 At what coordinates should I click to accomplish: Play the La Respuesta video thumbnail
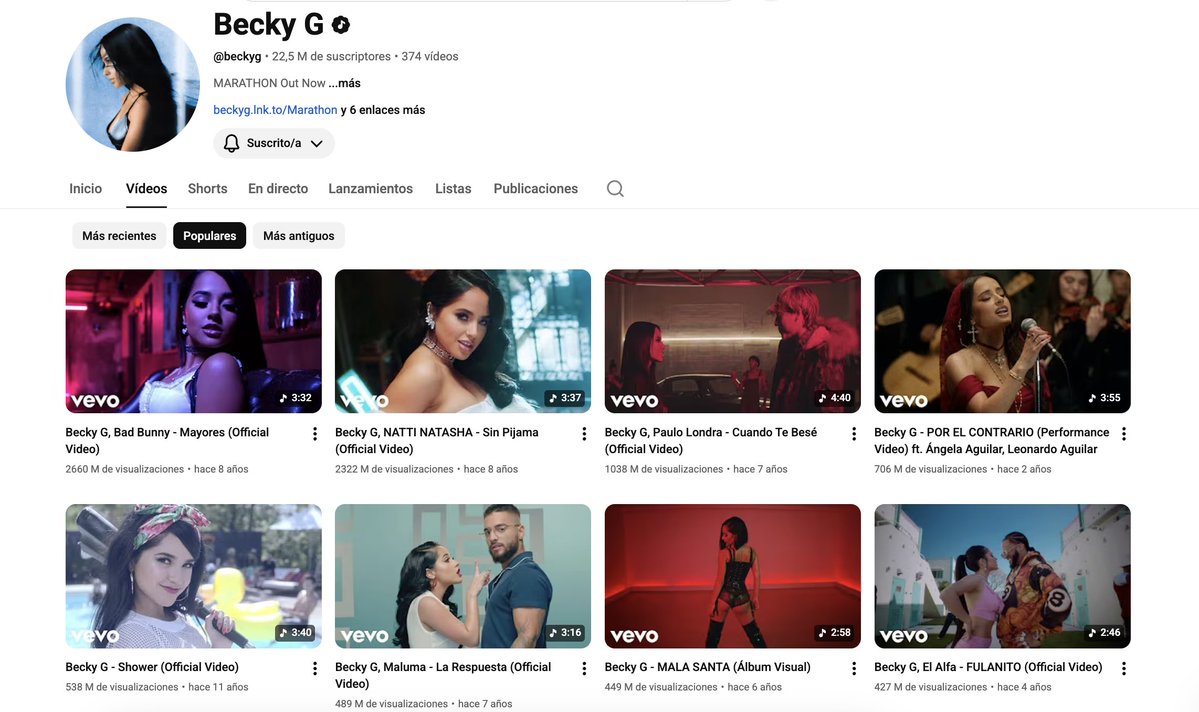pos(463,576)
